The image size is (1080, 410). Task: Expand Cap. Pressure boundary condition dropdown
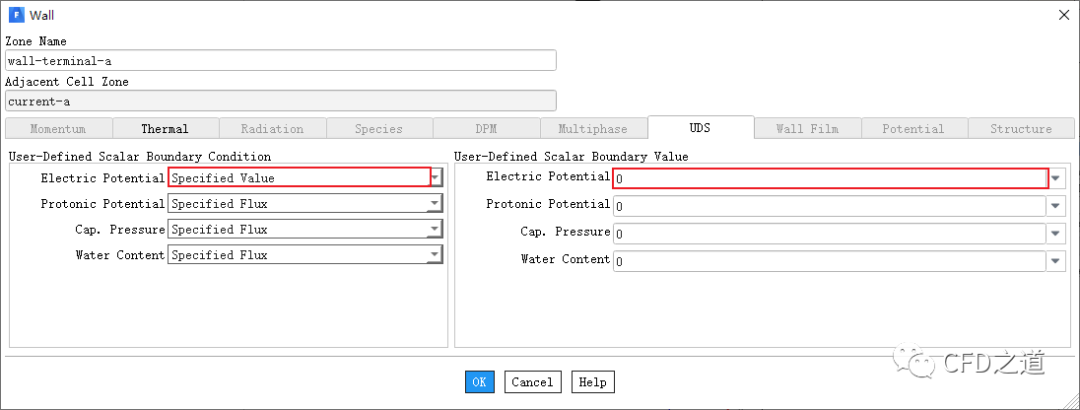click(x=435, y=230)
